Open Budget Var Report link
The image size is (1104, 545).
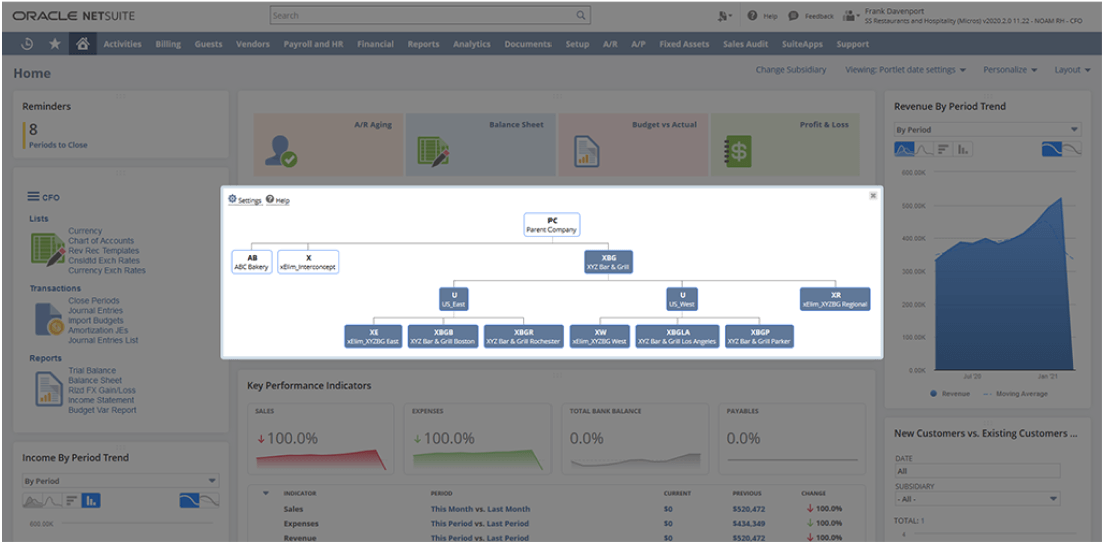click(102, 410)
